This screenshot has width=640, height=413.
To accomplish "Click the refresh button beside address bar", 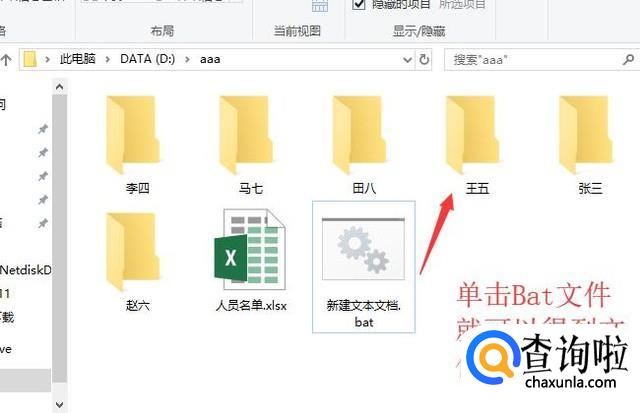I will coord(424,60).
